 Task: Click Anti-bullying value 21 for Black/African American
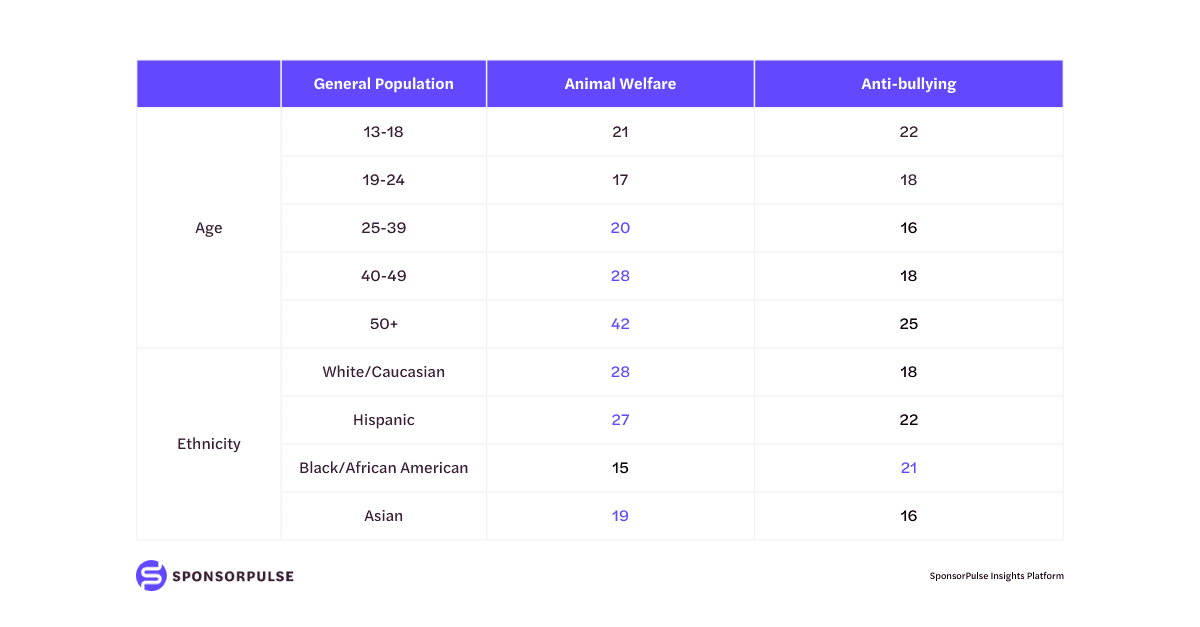(908, 468)
